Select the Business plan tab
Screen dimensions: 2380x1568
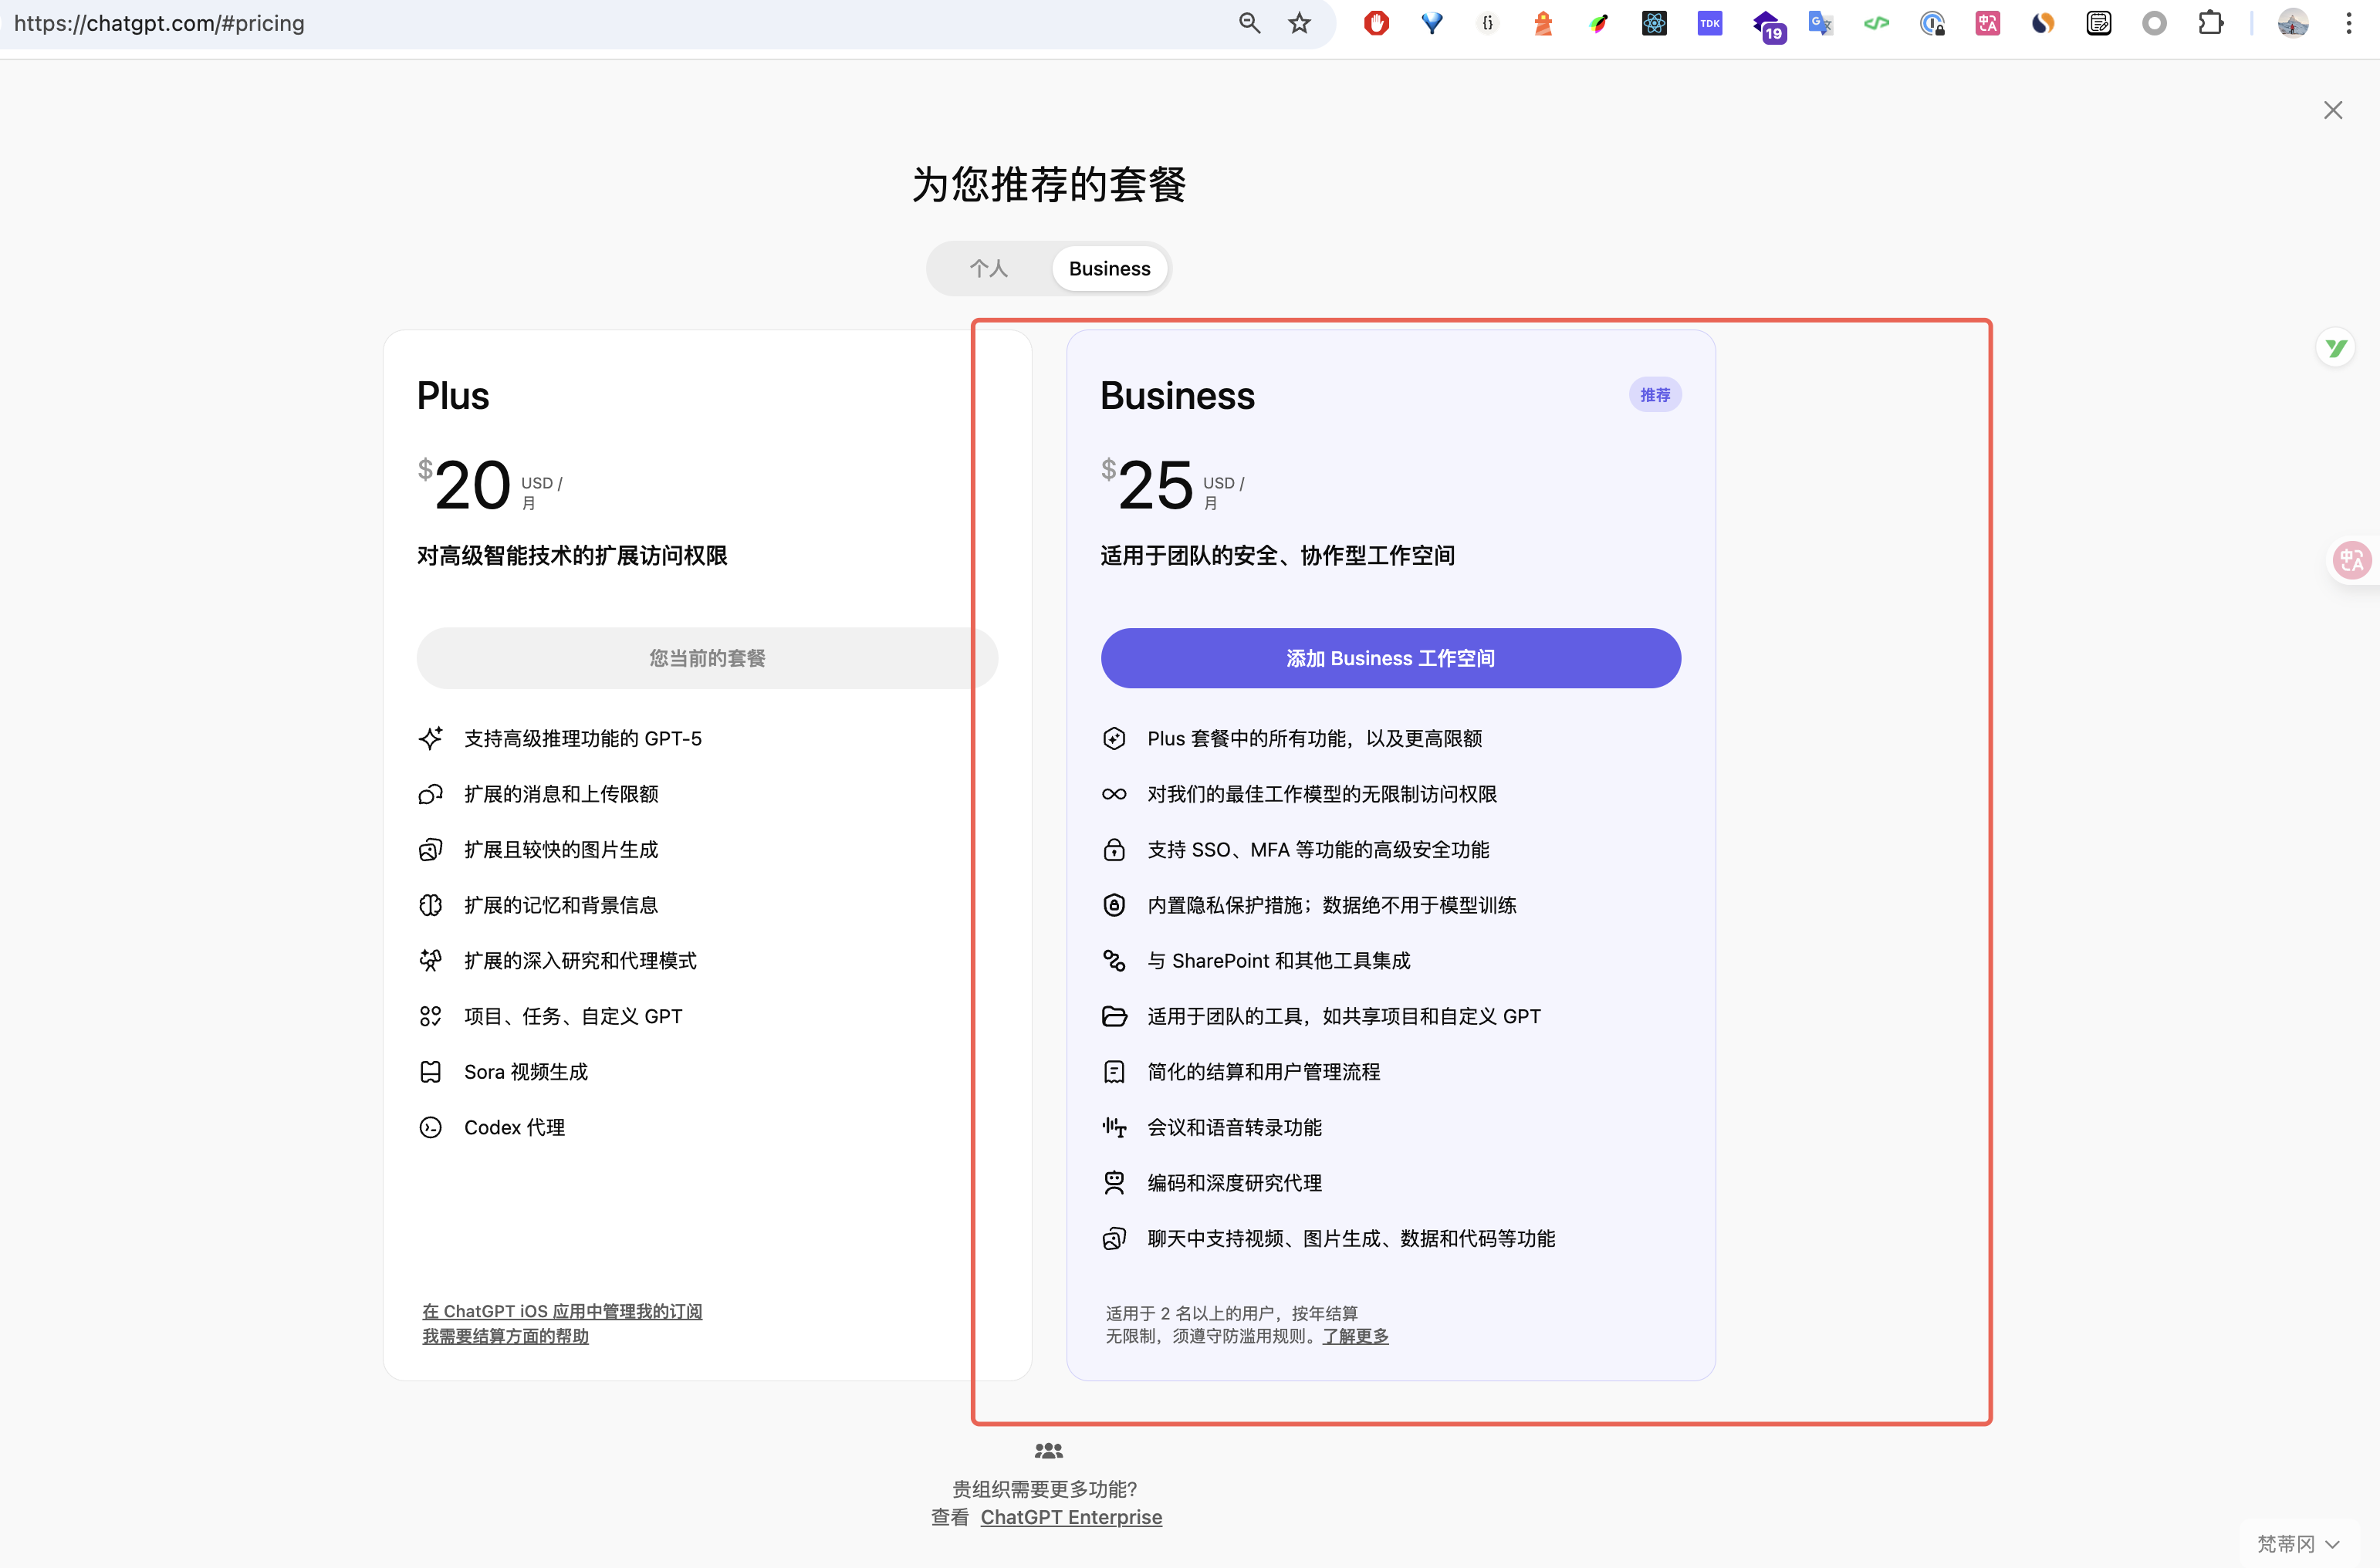tap(1109, 268)
